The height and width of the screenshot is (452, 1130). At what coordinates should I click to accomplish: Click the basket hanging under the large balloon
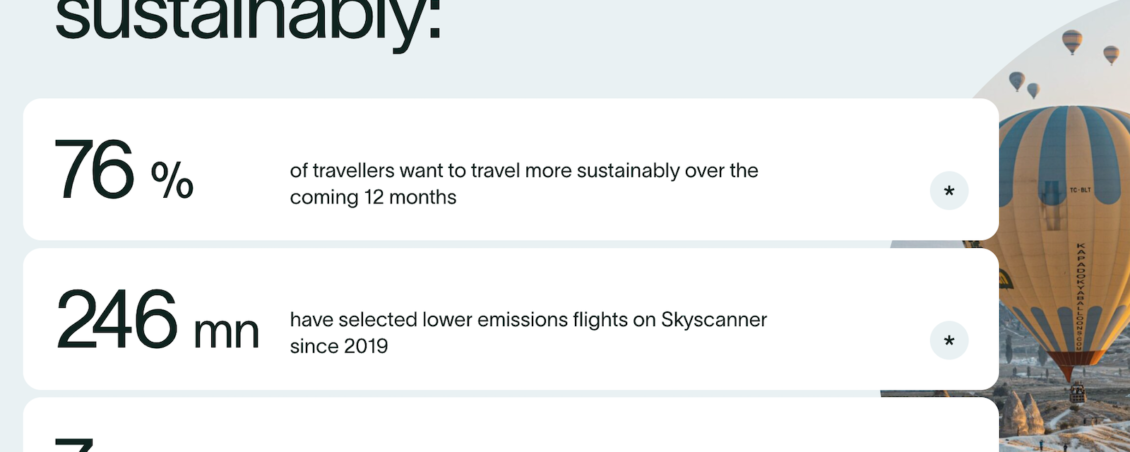click(x=1077, y=394)
